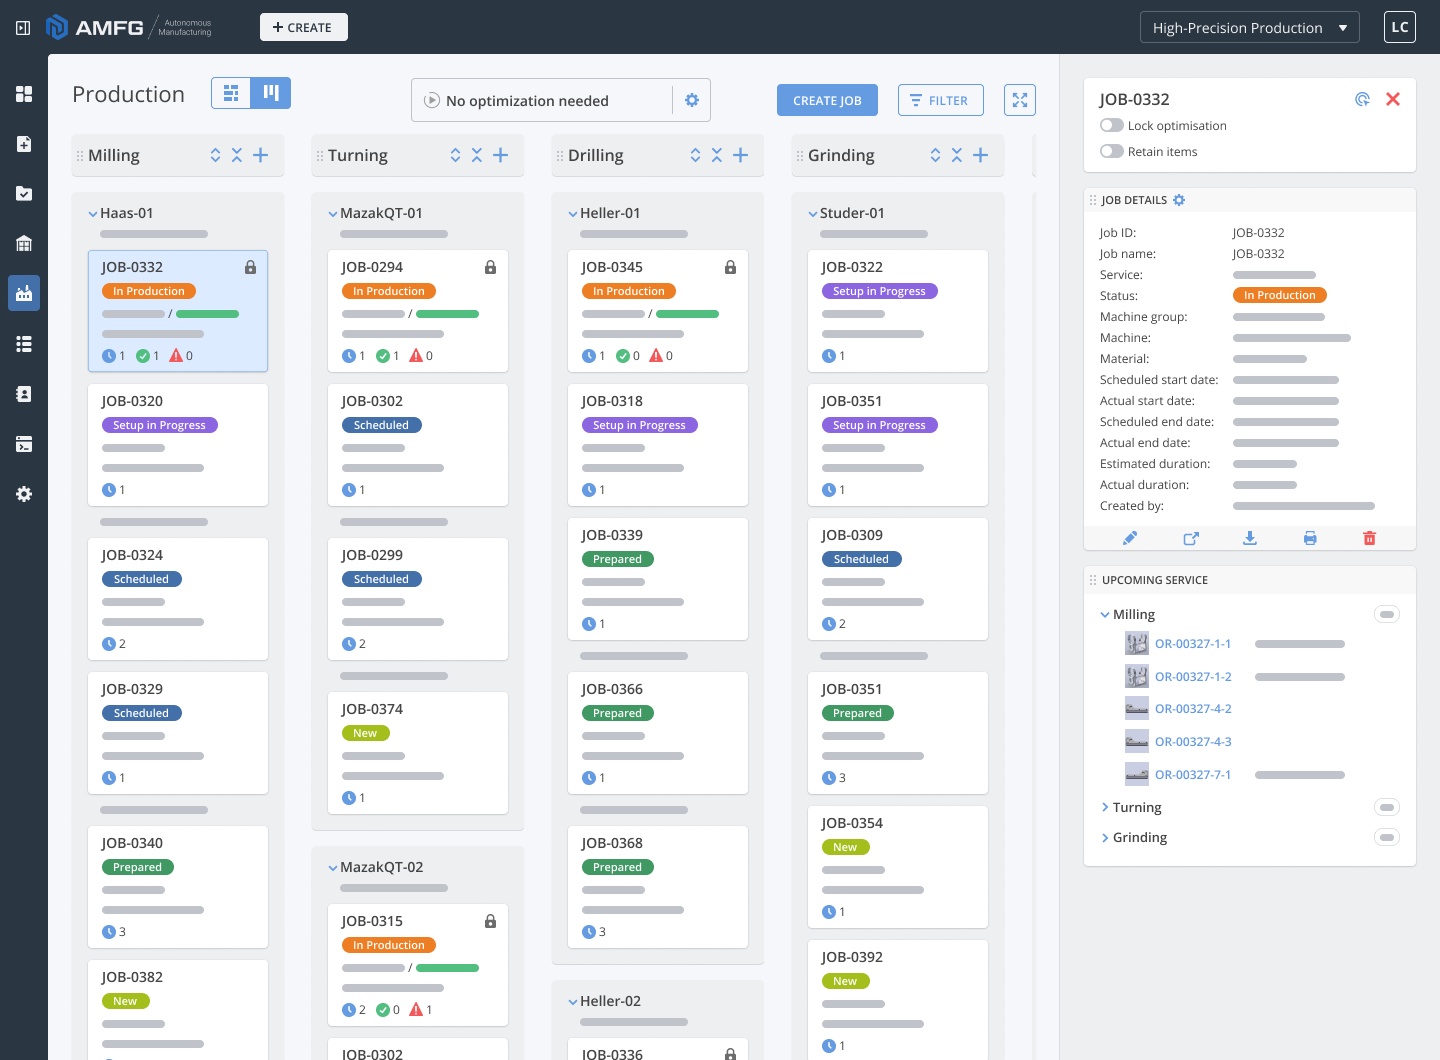Start the optimization play icon
The height and width of the screenshot is (1060, 1440).
[x=432, y=100]
